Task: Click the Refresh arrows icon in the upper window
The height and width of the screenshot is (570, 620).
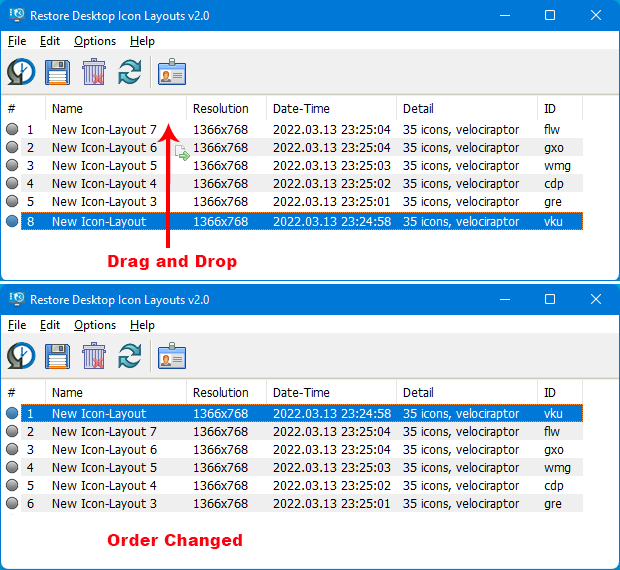Action: pos(130,73)
